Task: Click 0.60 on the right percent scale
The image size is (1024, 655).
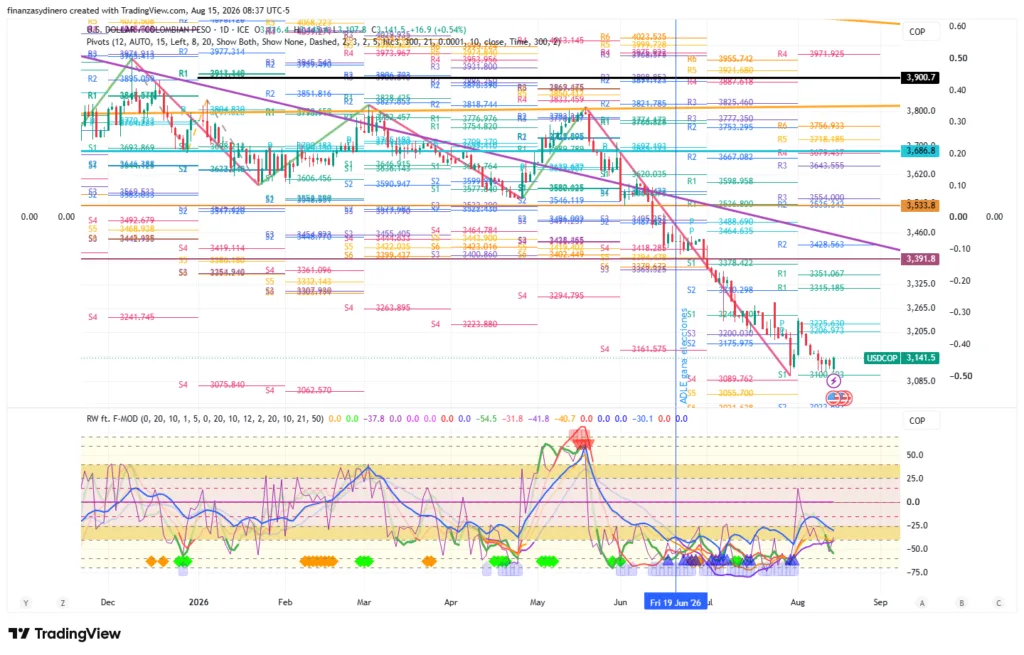Action: (x=958, y=26)
